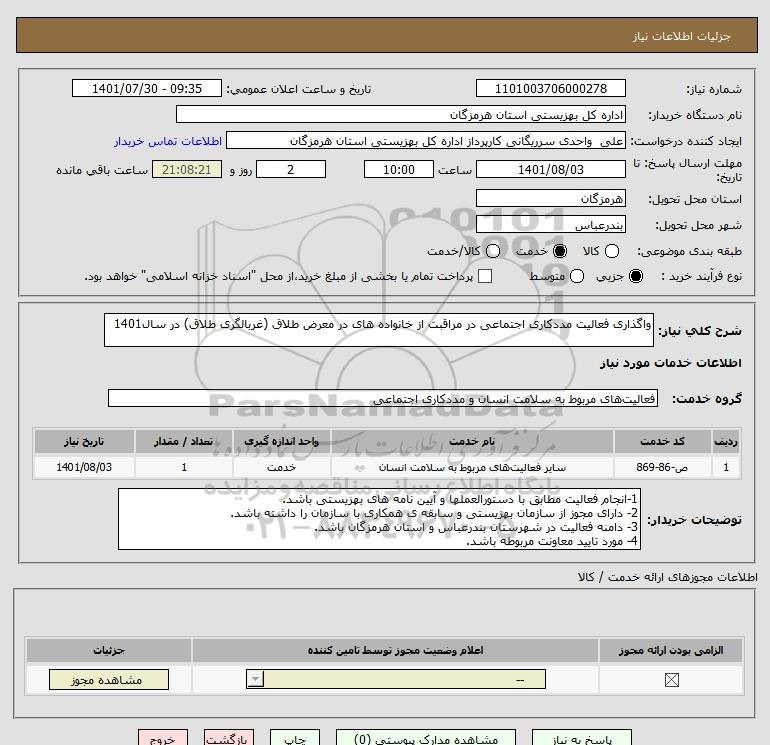The height and width of the screenshot is (745, 770).
Task: Click the الزامی بودن ارائه مجوز column header
Action: click(671, 650)
